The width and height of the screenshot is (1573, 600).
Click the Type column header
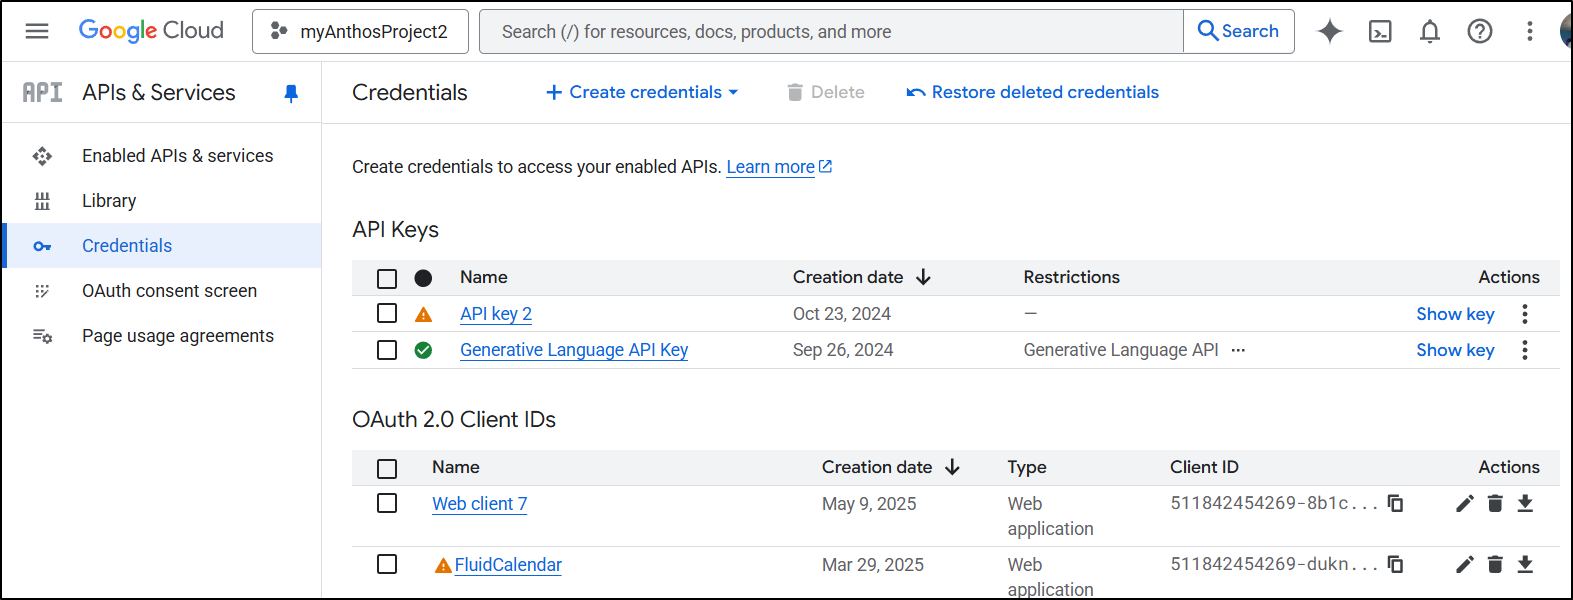pyautogui.click(x=1027, y=467)
